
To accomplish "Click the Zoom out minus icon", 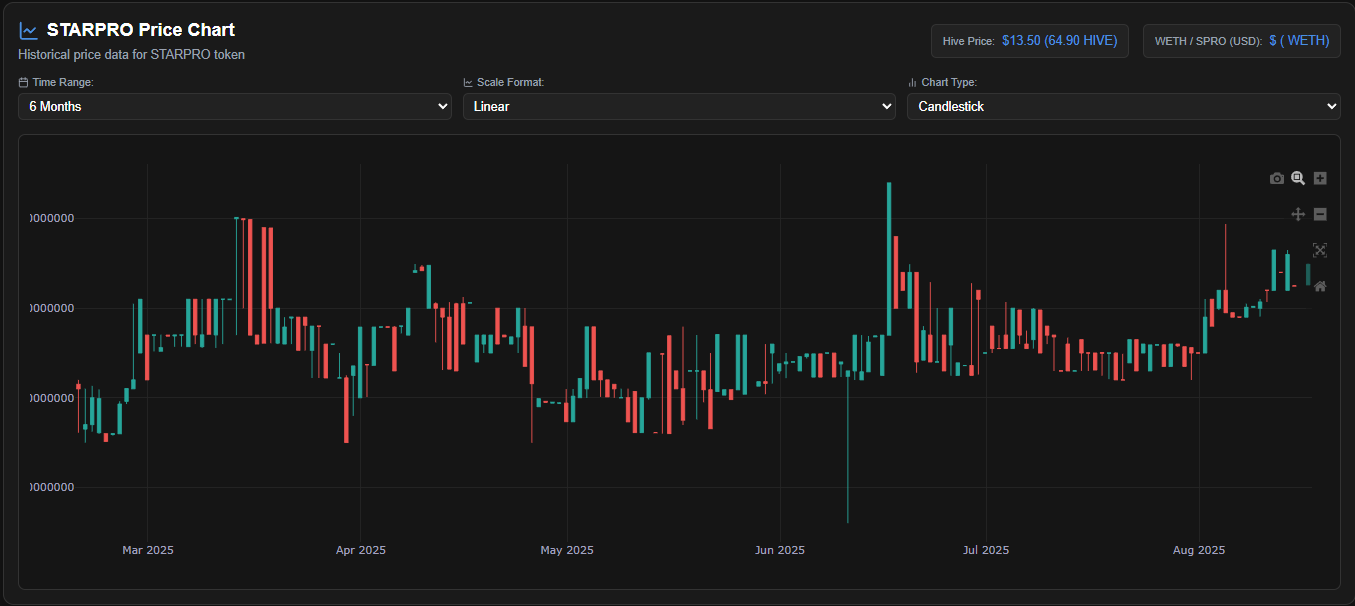I will coord(1320,214).
